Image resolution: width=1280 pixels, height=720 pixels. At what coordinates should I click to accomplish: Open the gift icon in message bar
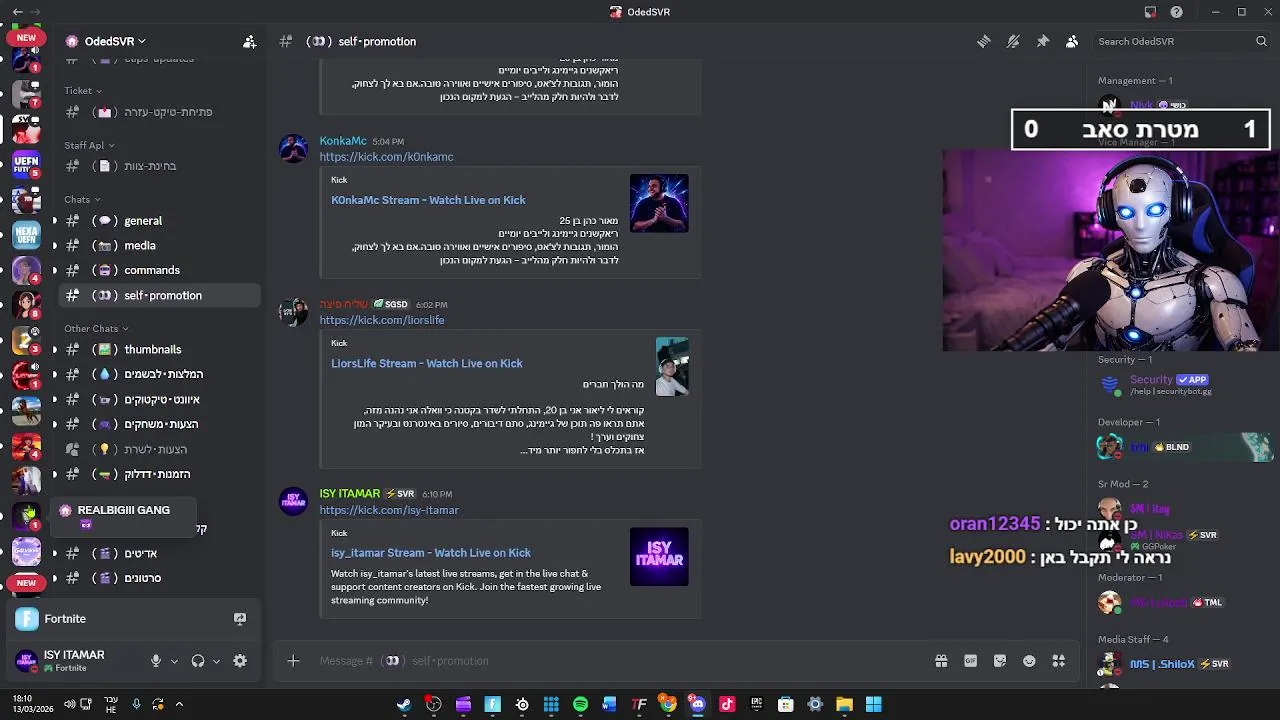(x=941, y=661)
